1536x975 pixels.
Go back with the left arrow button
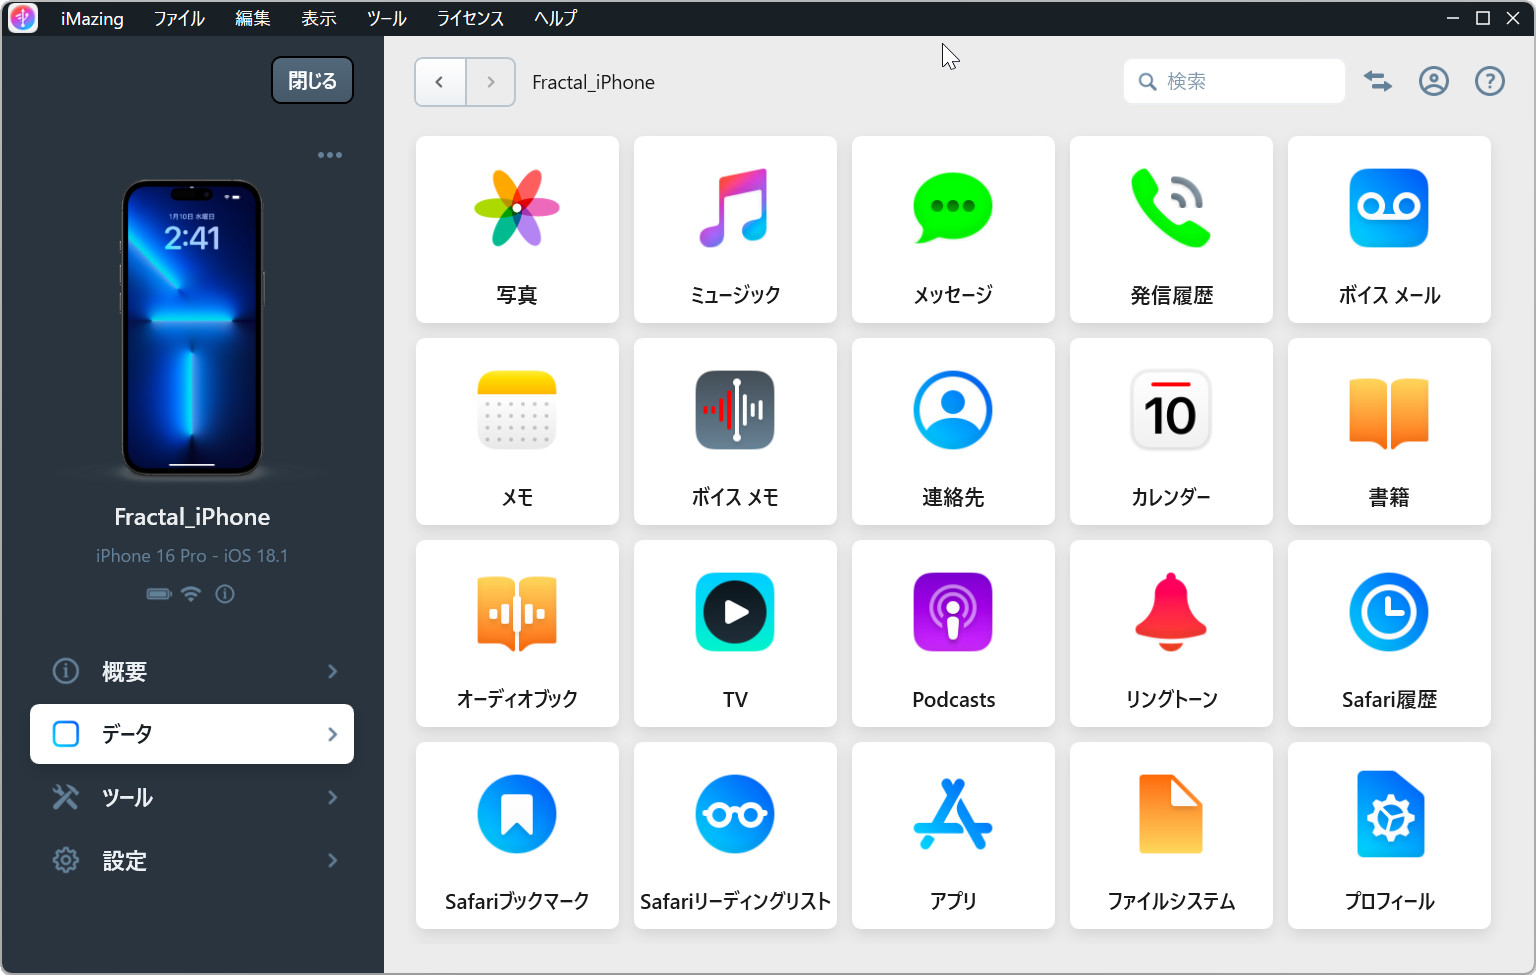(x=440, y=82)
